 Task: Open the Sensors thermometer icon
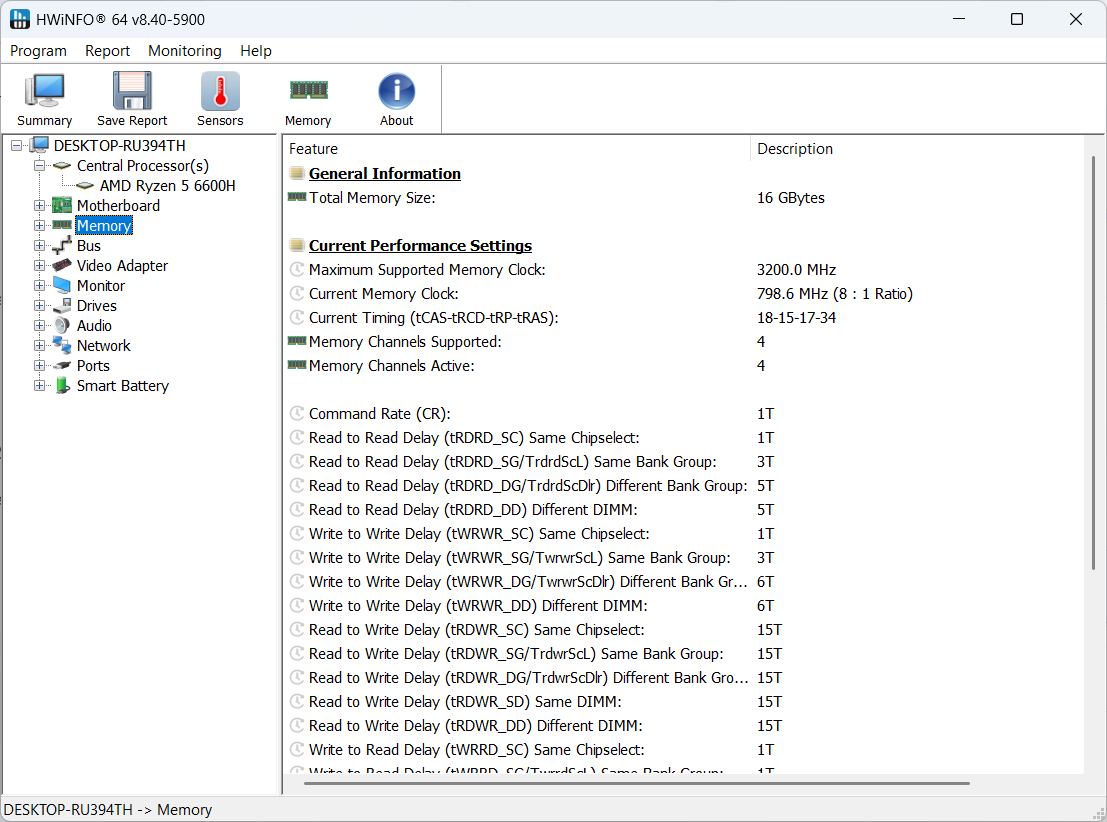[220, 92]
